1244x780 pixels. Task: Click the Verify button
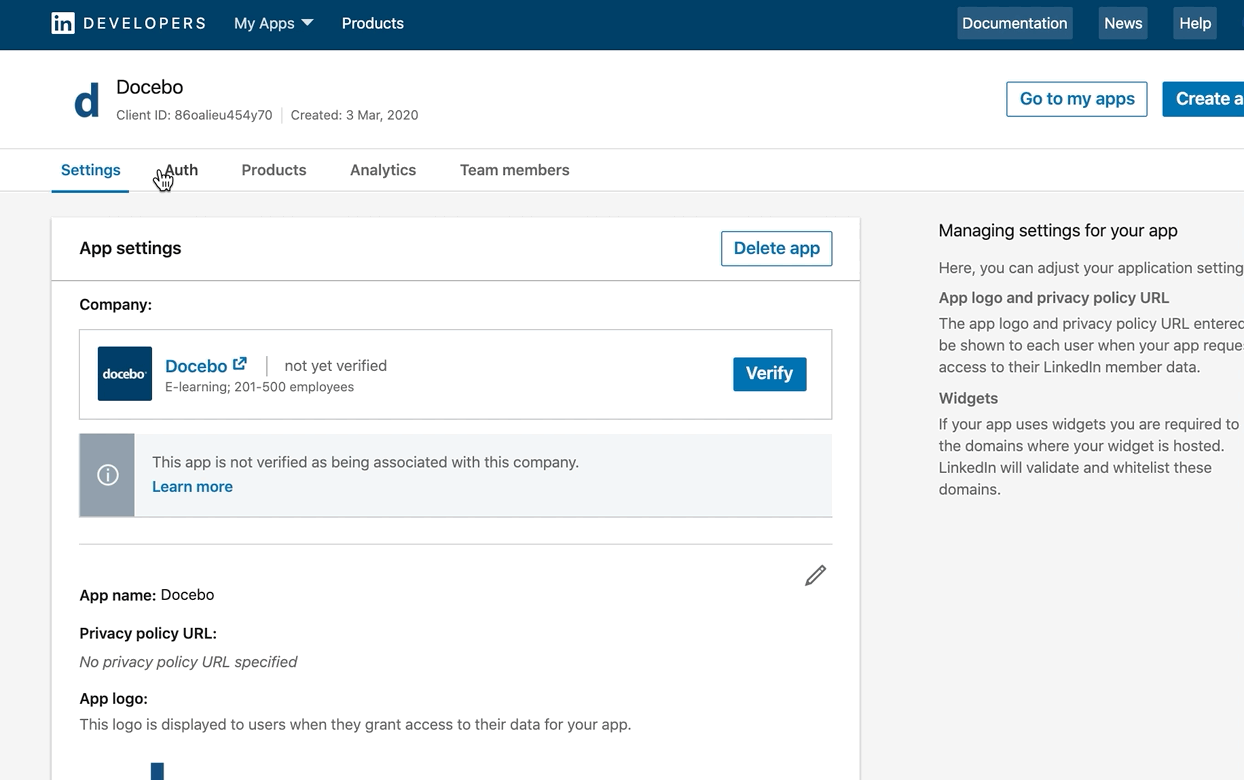click(769, 374)
